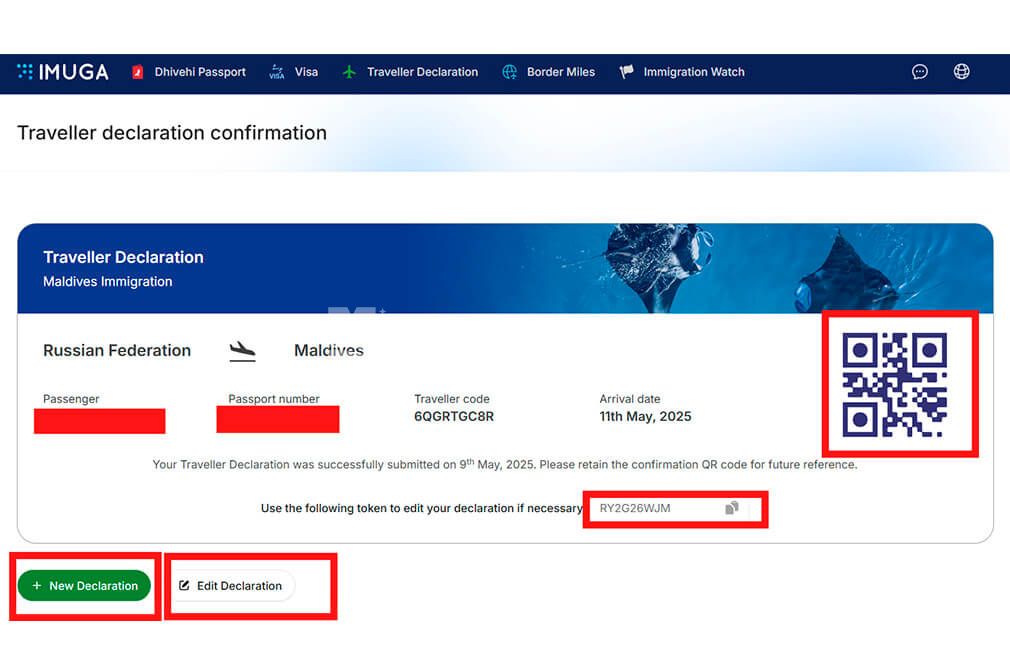Click the Maldives destination text

tap(329, 350)
